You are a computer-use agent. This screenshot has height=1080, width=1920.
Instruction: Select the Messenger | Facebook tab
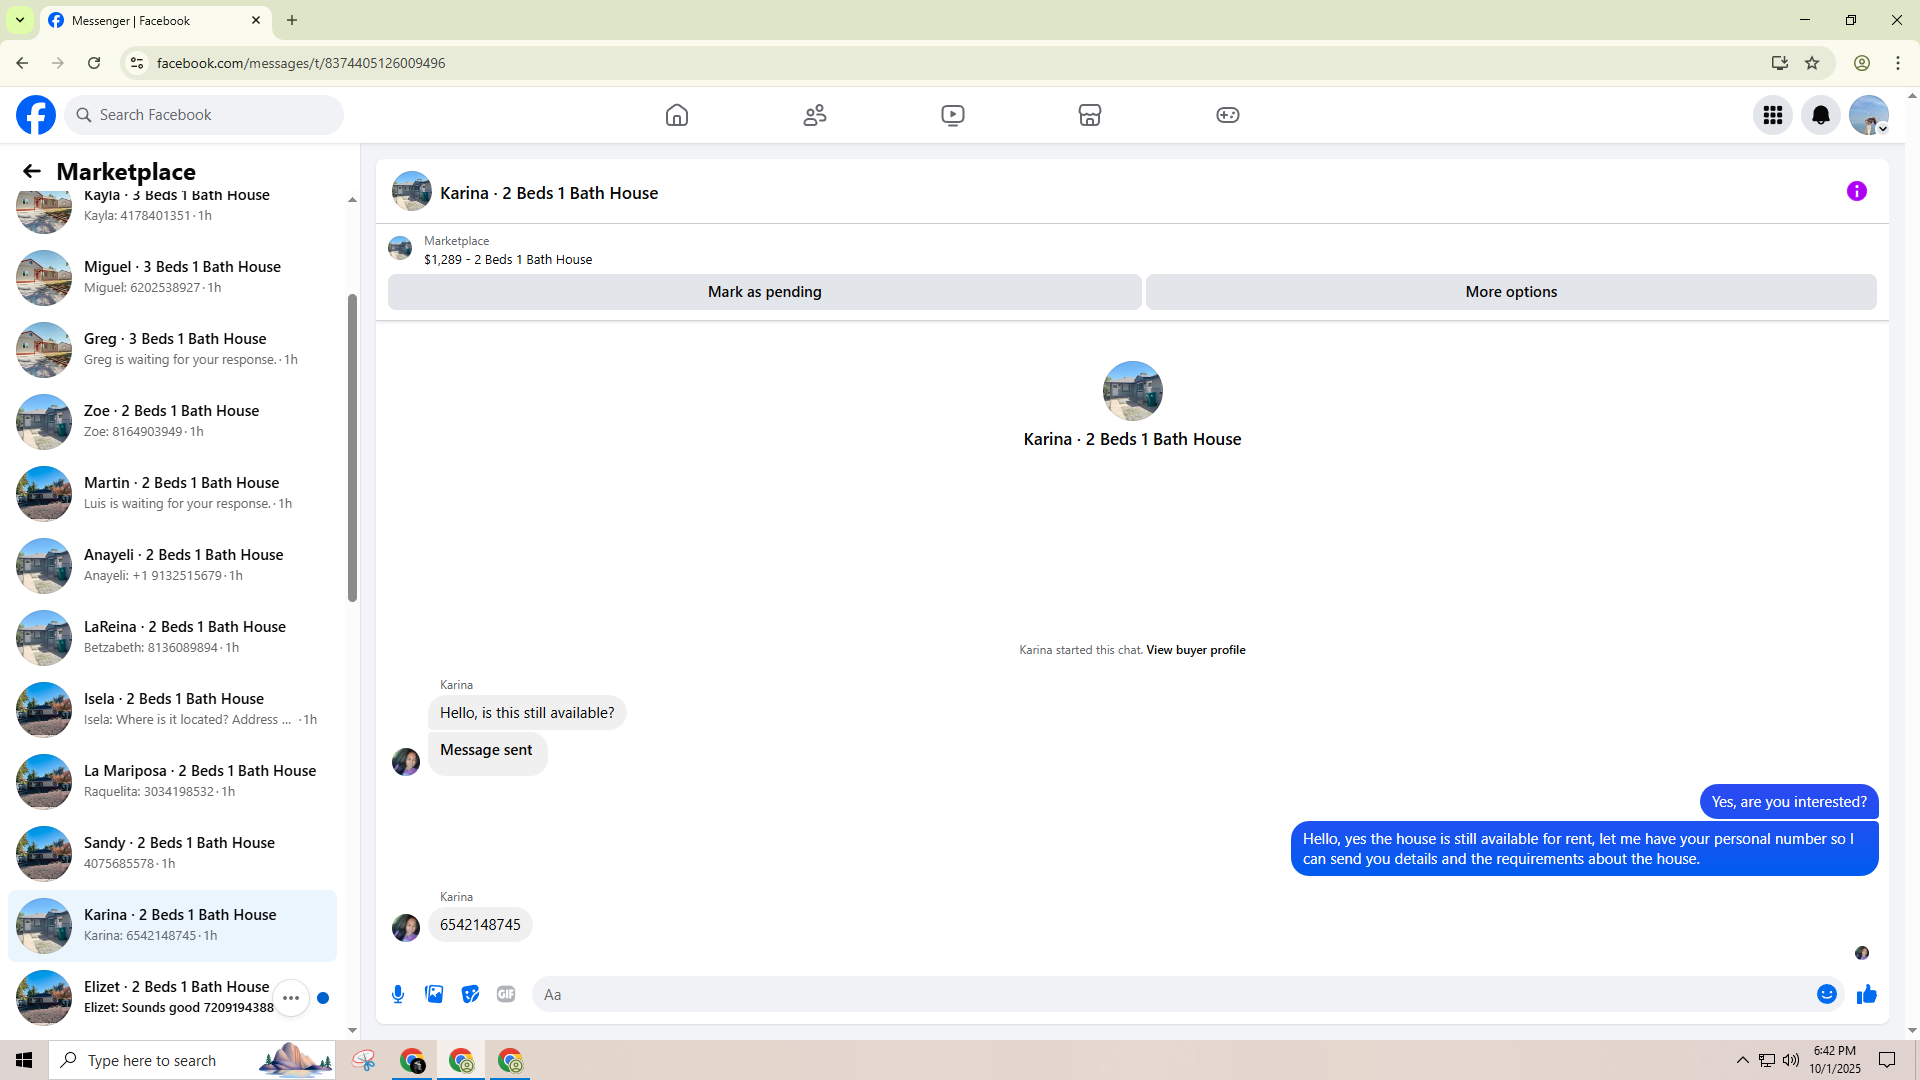pyautogui.click(x=156, y=21)
